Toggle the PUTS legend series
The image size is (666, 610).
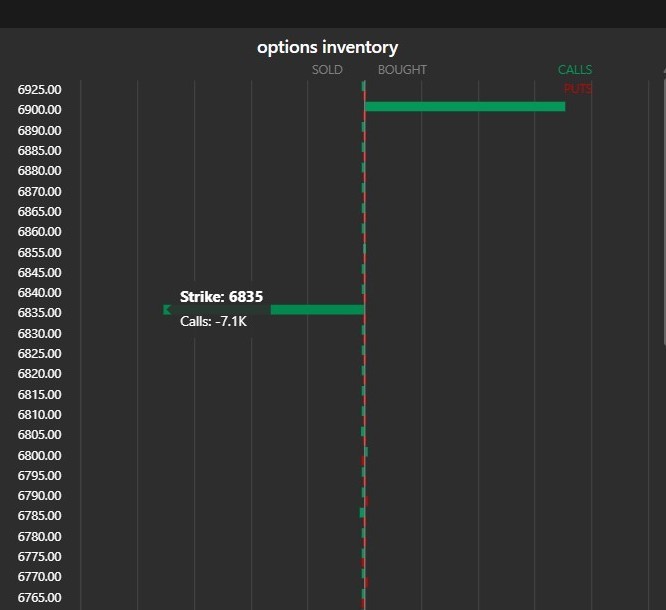point(577,89)
